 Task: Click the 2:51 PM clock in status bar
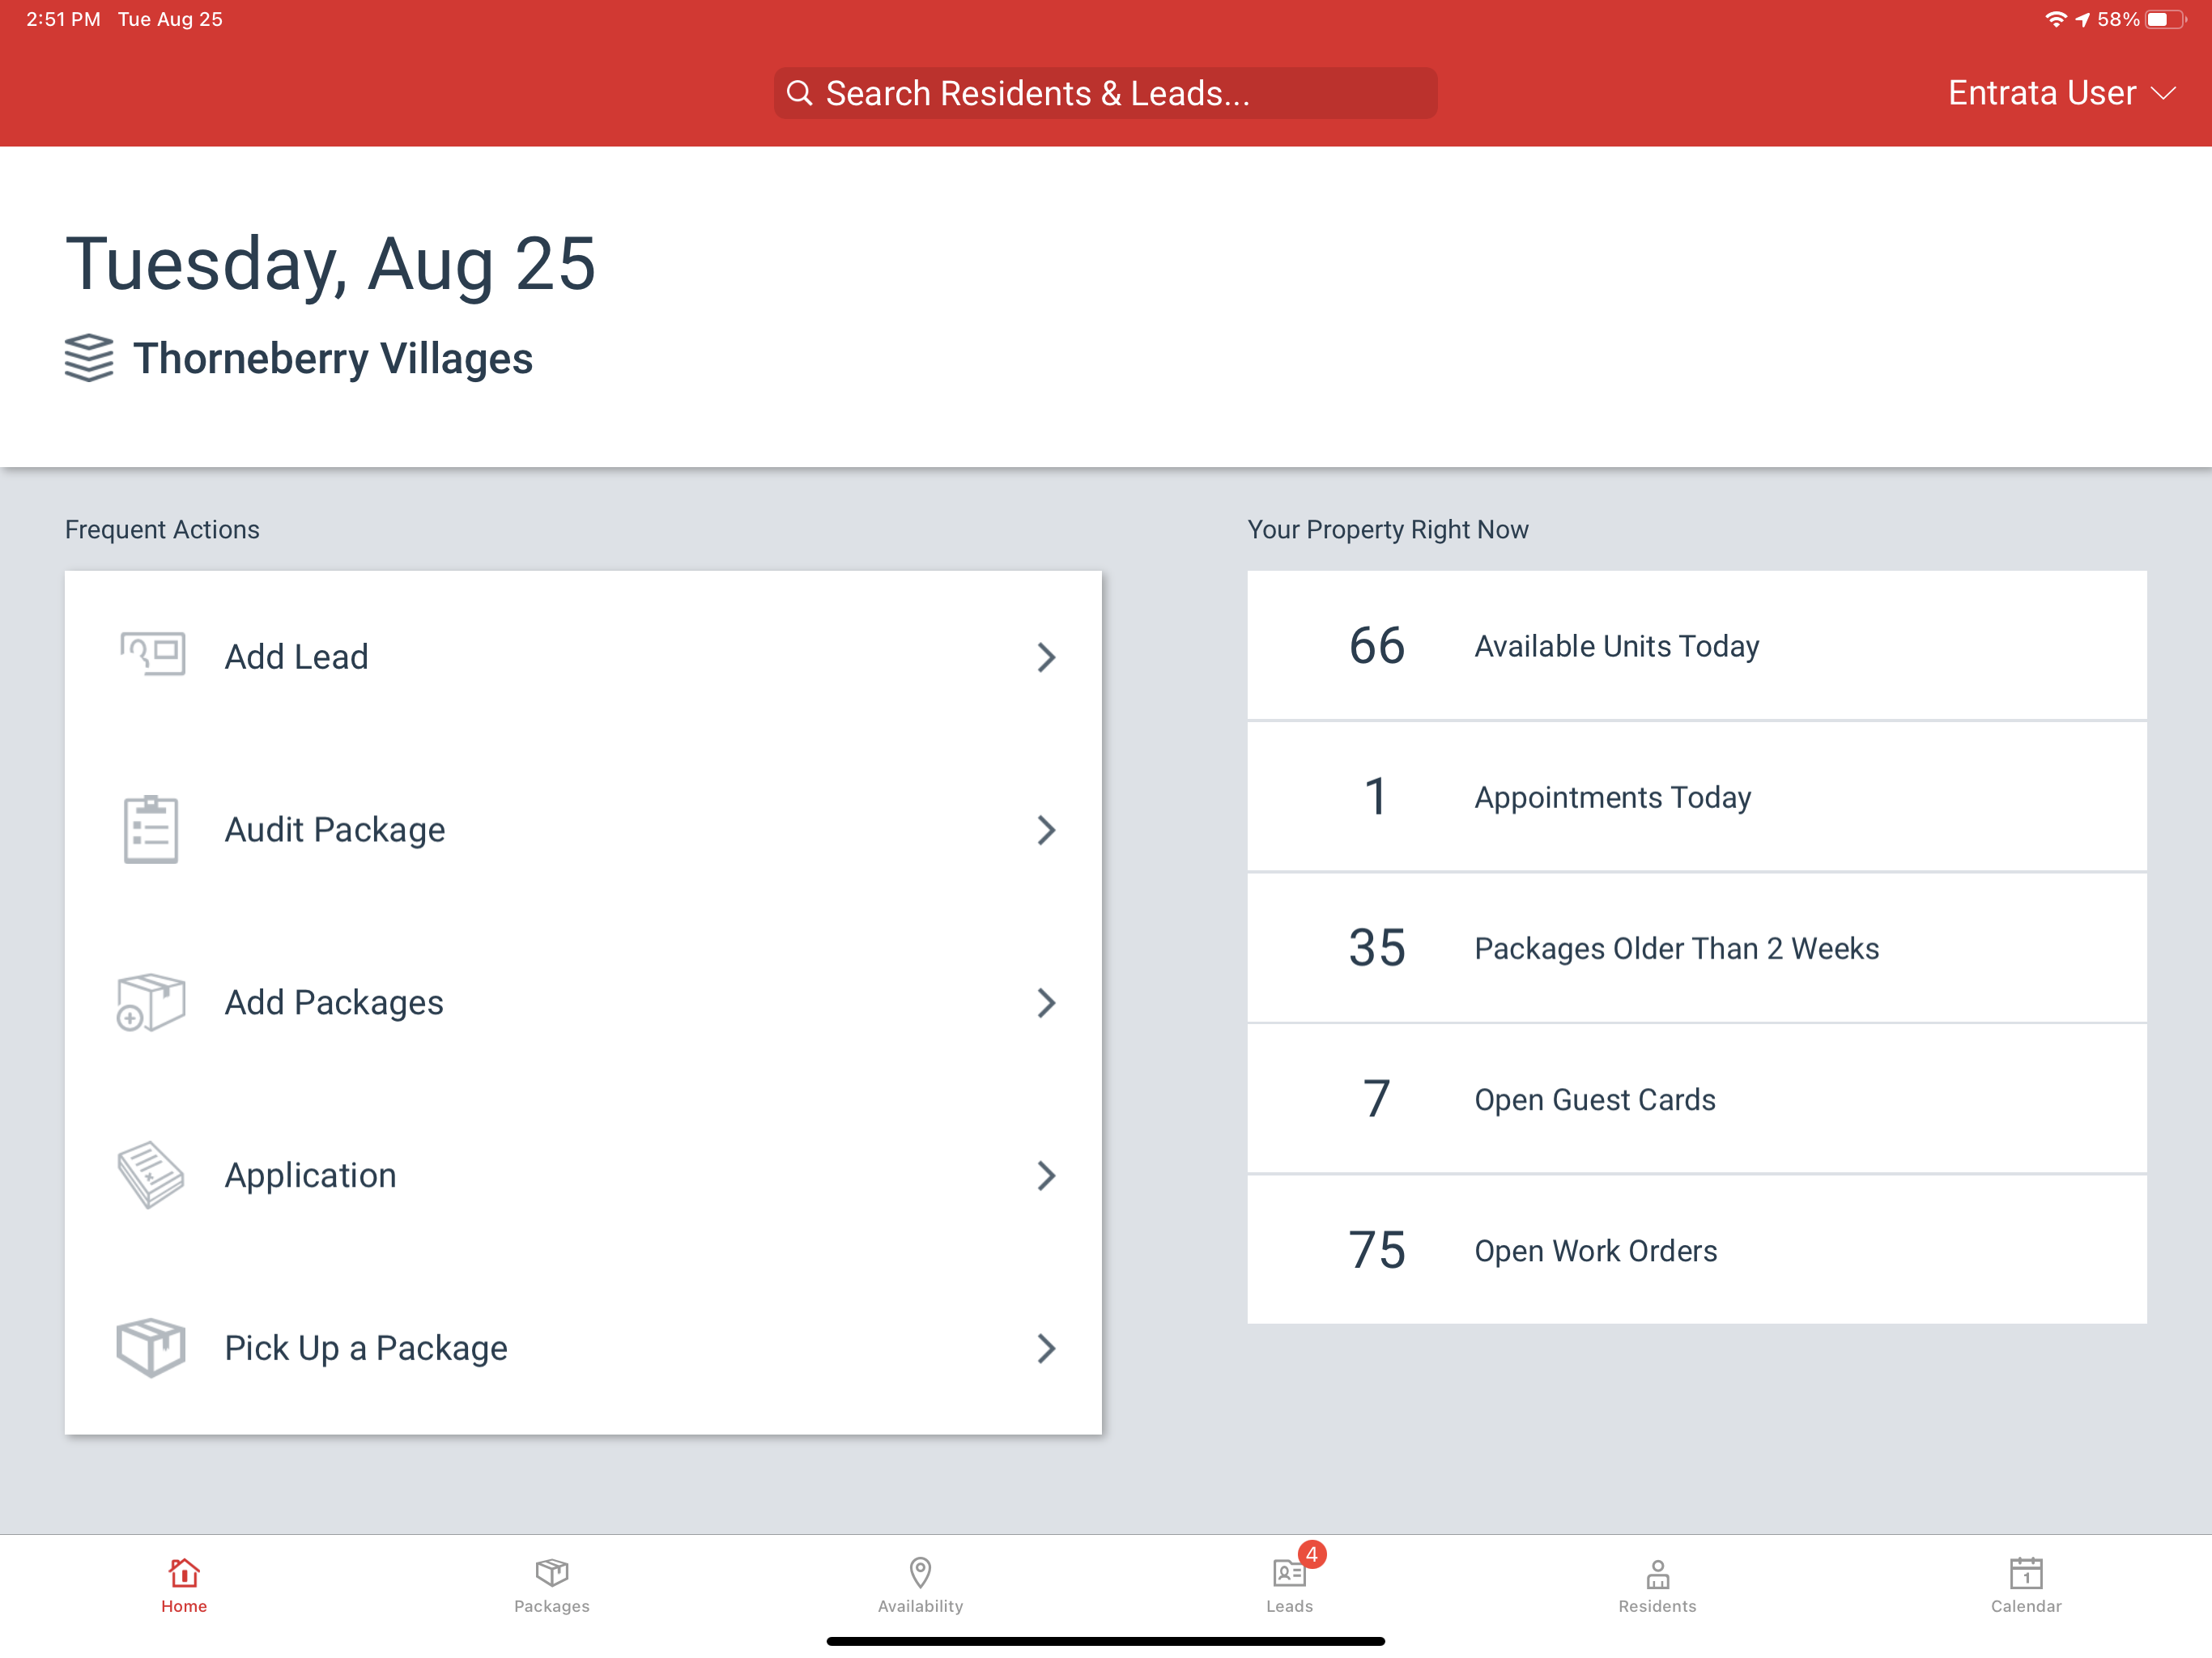pos(63,19)
